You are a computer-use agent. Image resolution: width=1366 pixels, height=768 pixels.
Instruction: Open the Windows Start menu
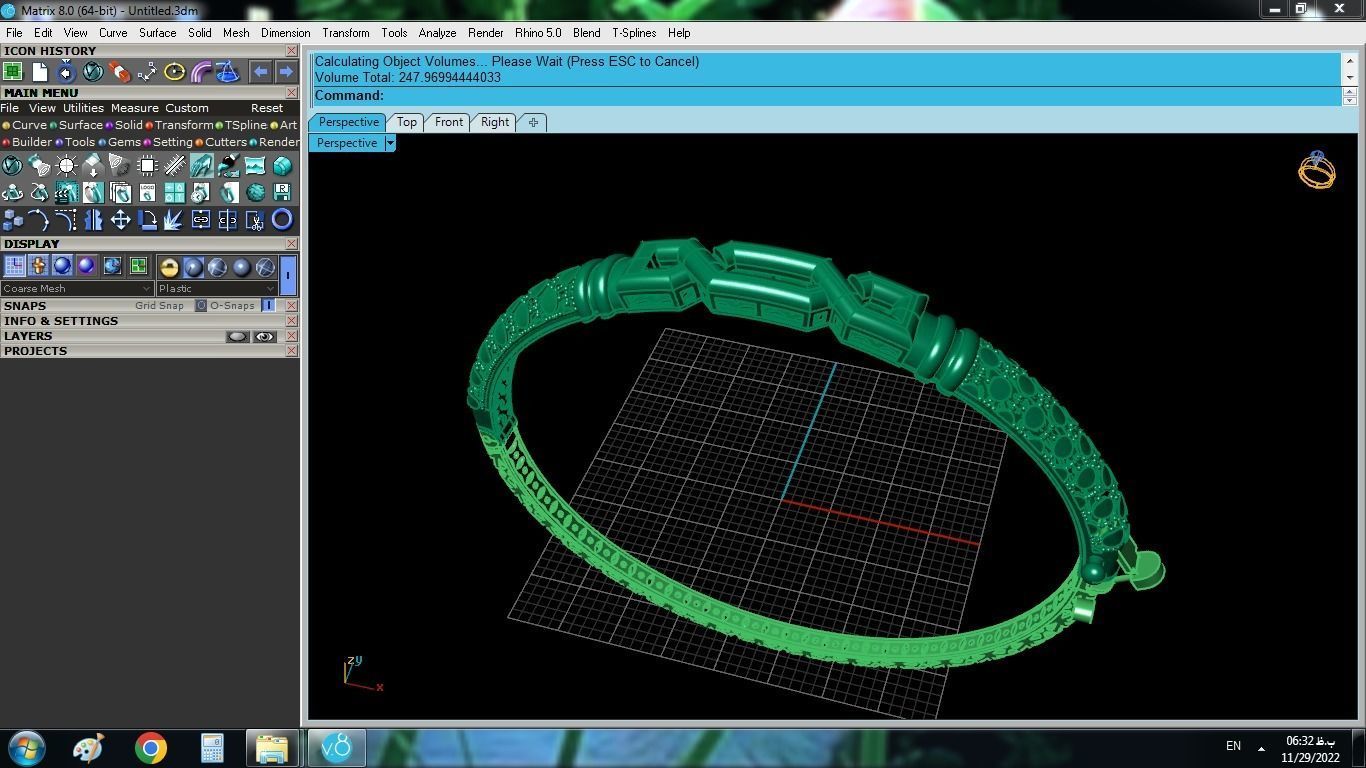point(26,748)
